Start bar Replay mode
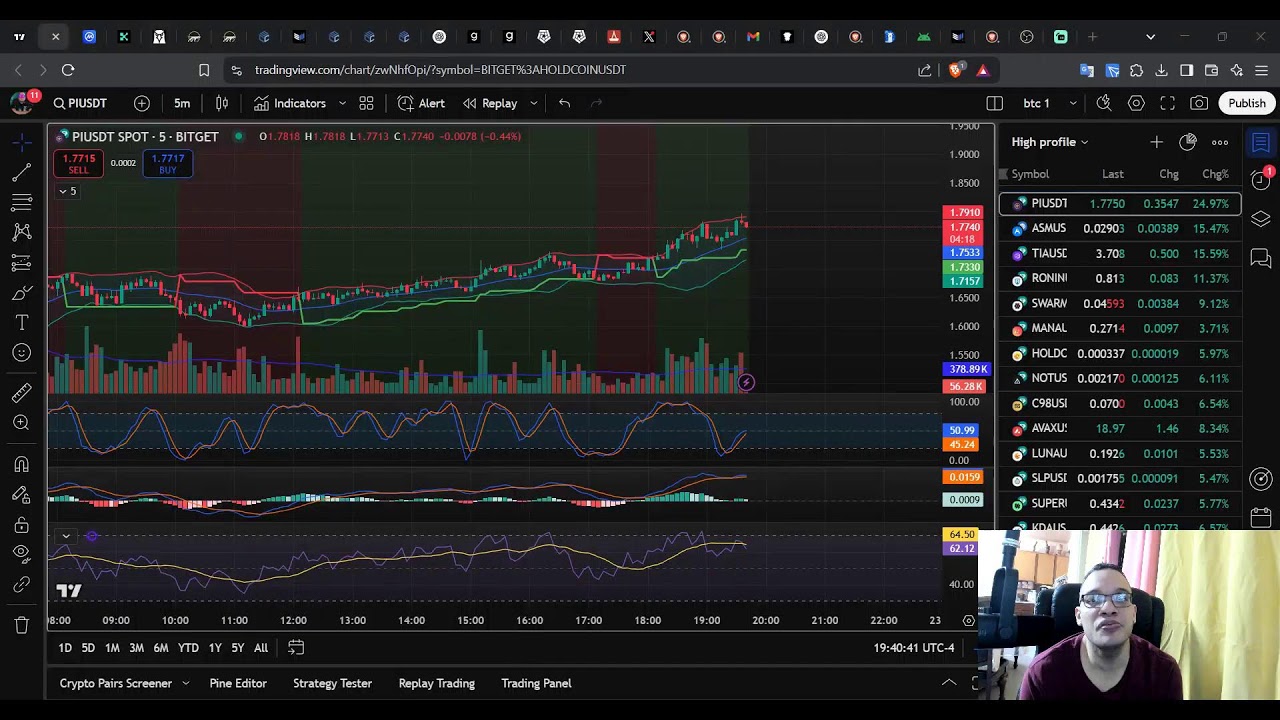The image size is (1280, 720). pos(490,103)
